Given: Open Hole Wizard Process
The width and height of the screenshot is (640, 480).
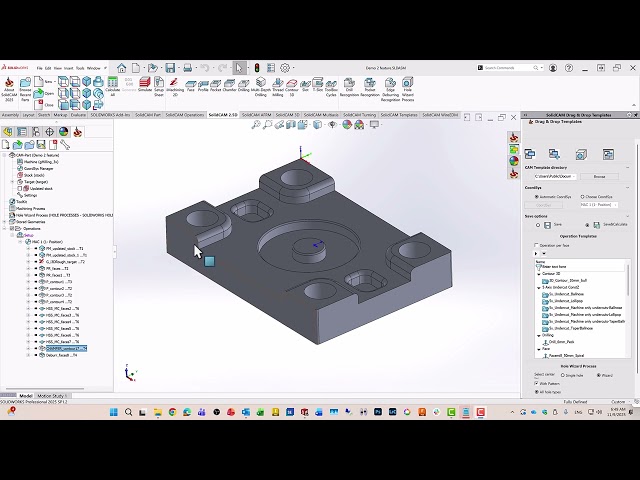Looking at the screenshot, I should pyautogui.click(x=408, y=89).
